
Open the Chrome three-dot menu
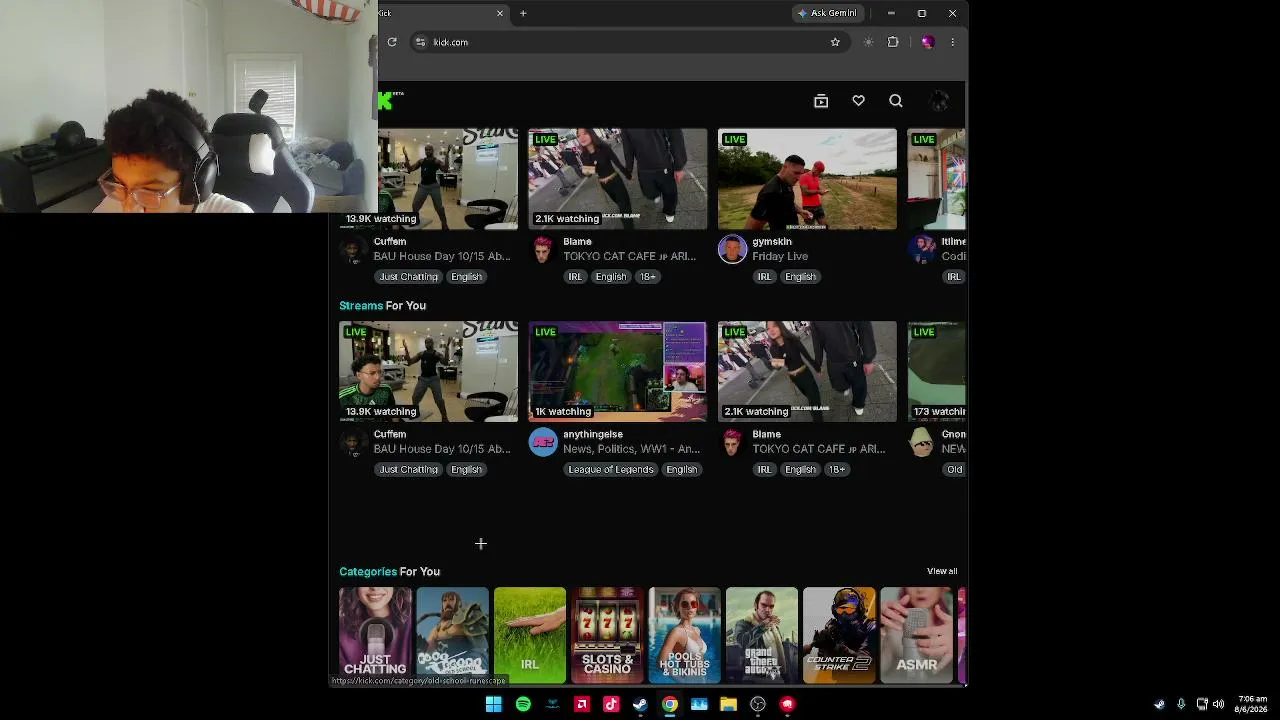tap(952, 42)
